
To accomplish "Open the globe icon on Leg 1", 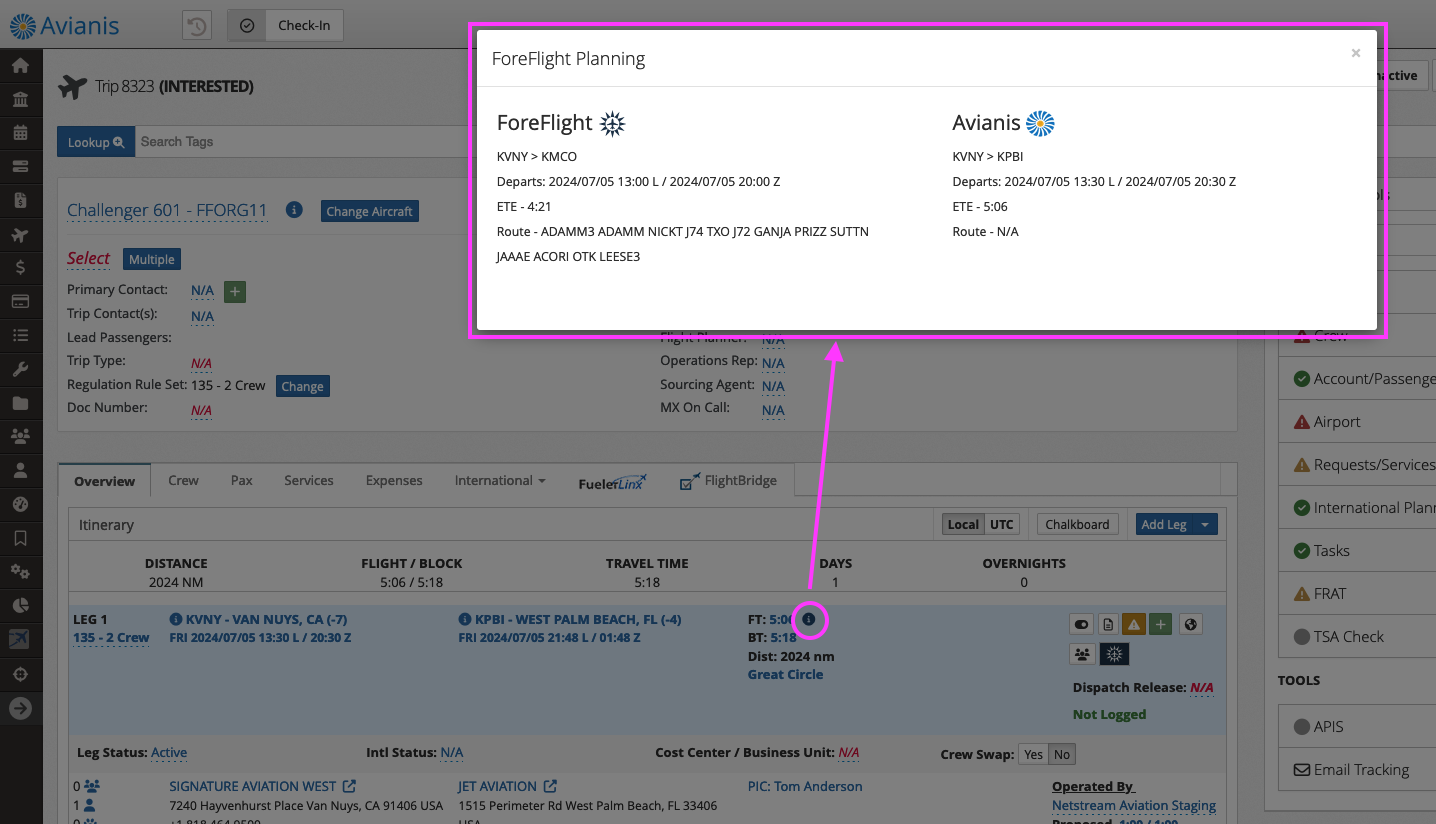I will point(1190,625).
